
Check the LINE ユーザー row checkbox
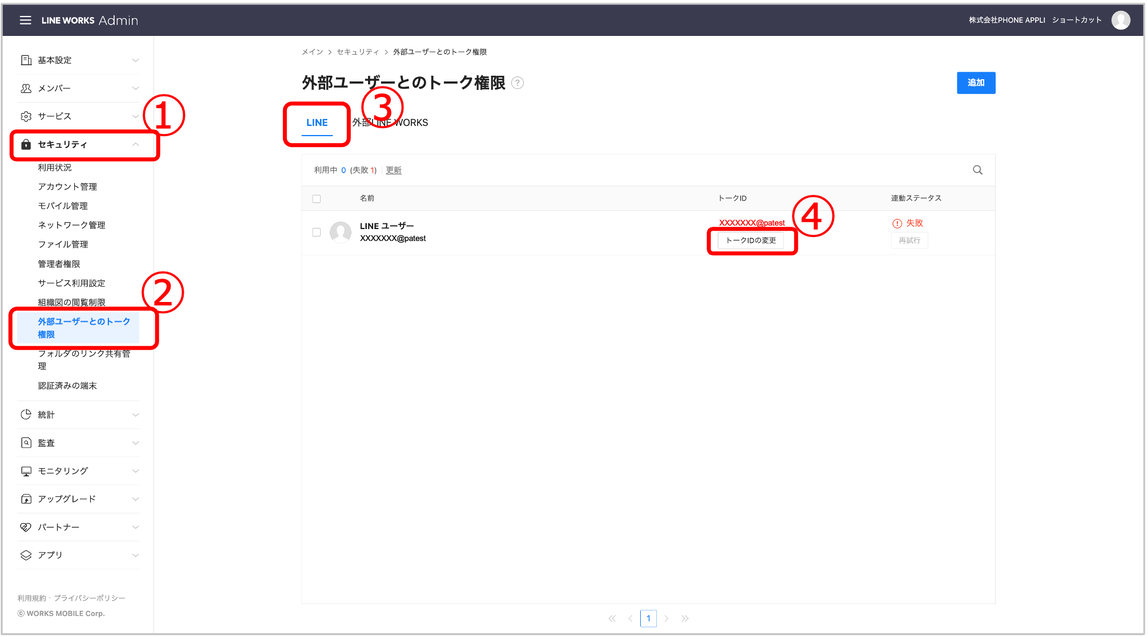(x=316, y=232)
